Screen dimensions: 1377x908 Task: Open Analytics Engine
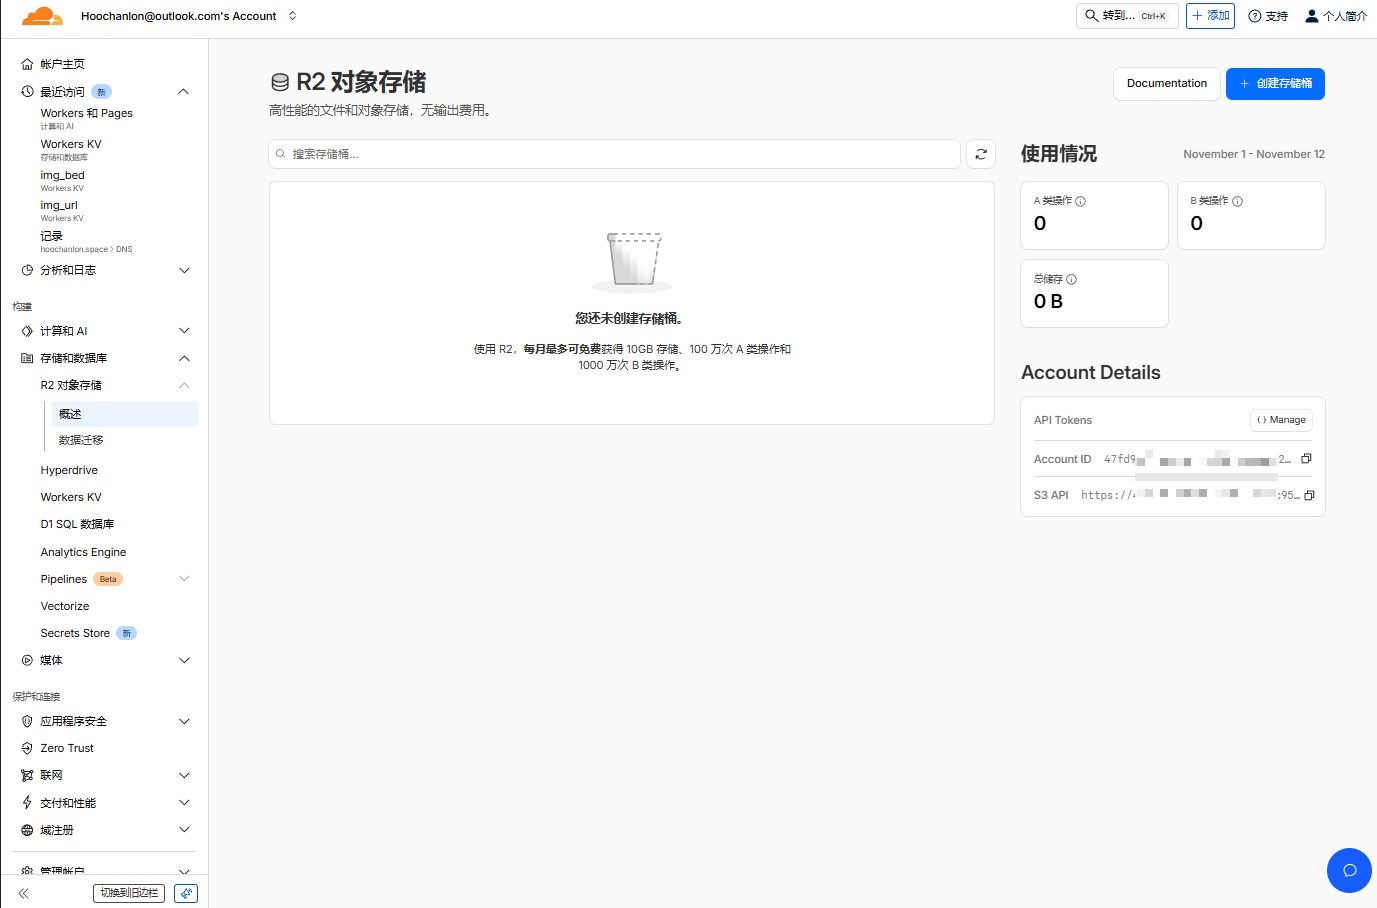[x=83, y=552]
